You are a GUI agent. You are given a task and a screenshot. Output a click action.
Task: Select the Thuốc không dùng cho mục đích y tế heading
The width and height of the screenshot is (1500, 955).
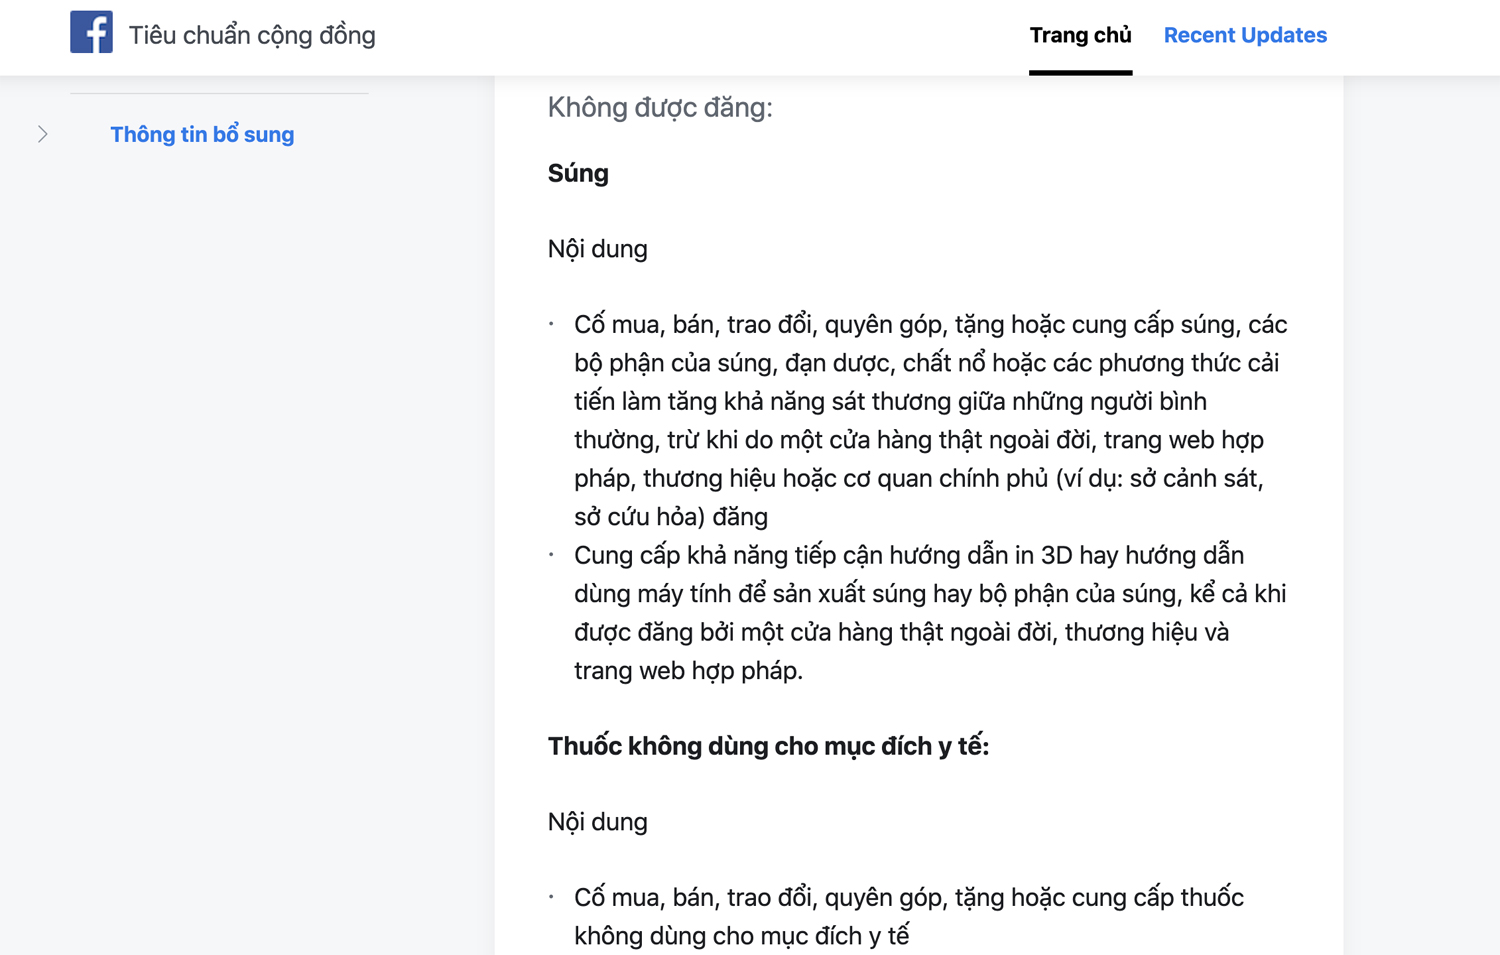[x=768, y=746]
